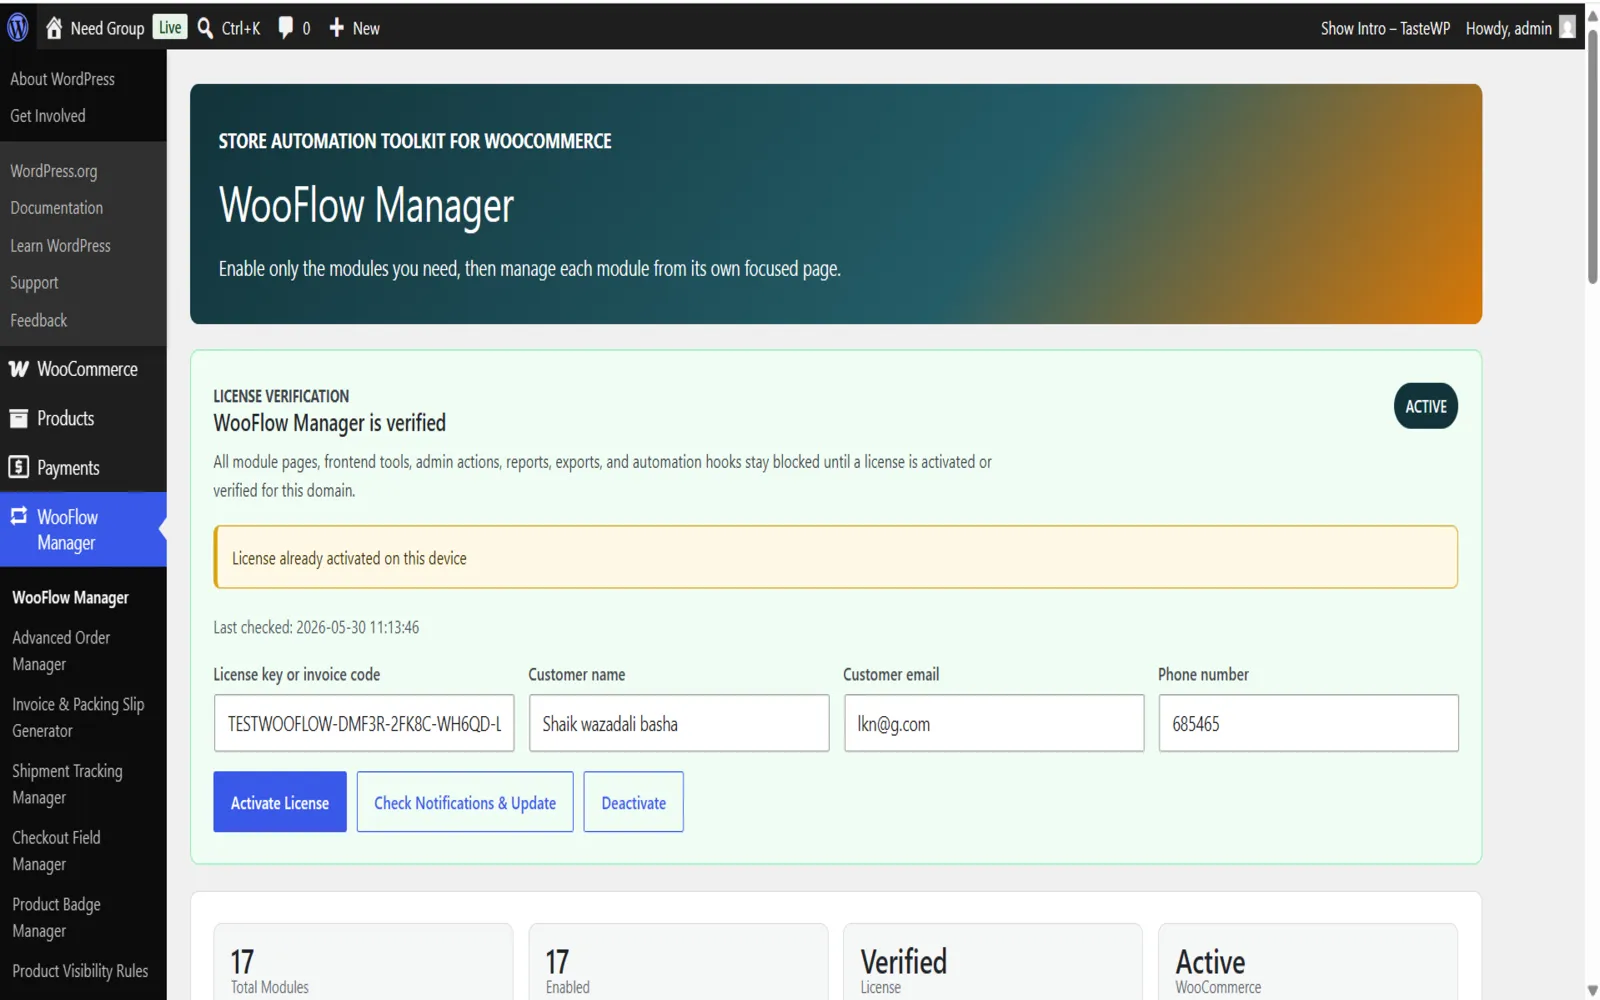Click the Verified License card
Screen dimensions: 1600x1000
(993, 963)
